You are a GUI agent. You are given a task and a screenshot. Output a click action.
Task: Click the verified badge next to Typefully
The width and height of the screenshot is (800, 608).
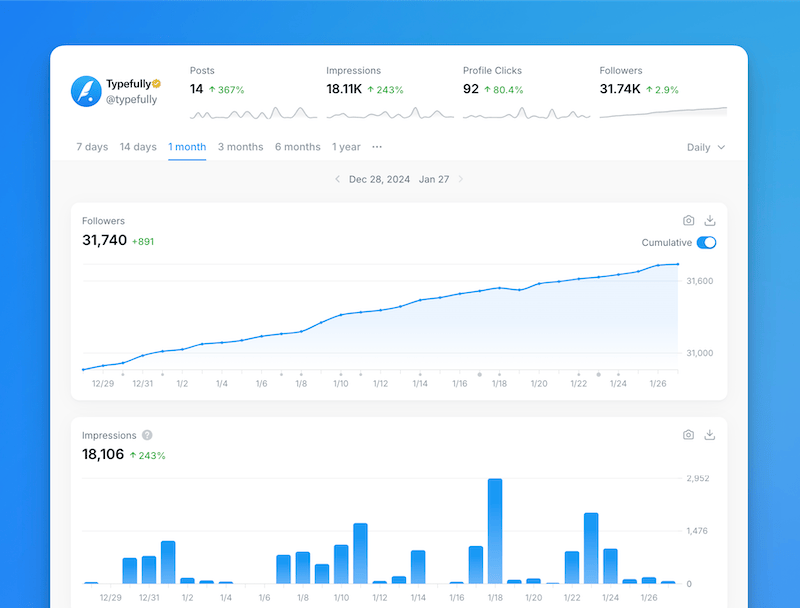pos(156,84)
